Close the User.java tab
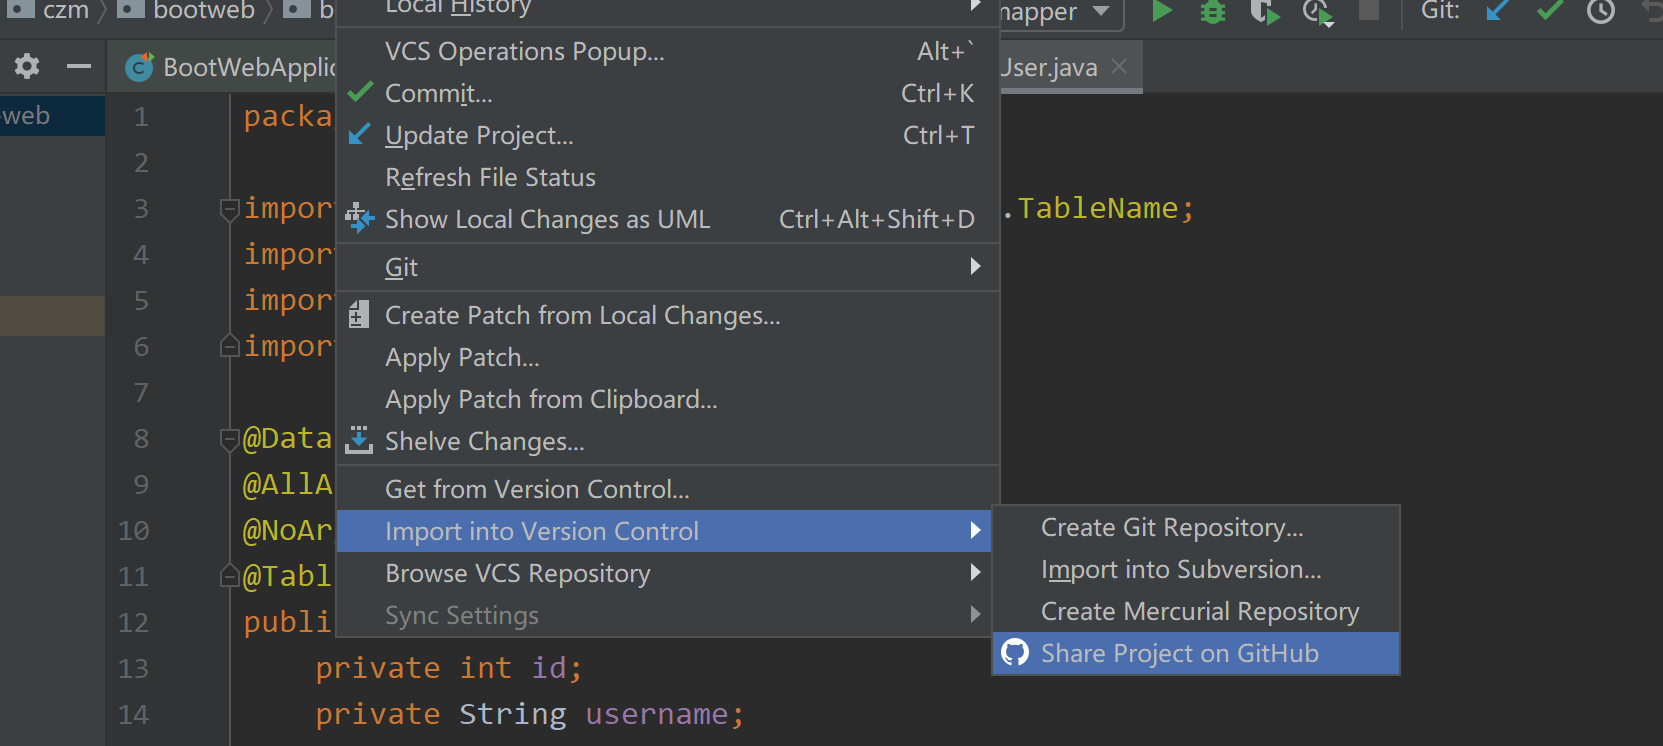The image size is (1663, 746). (1119, 66)
